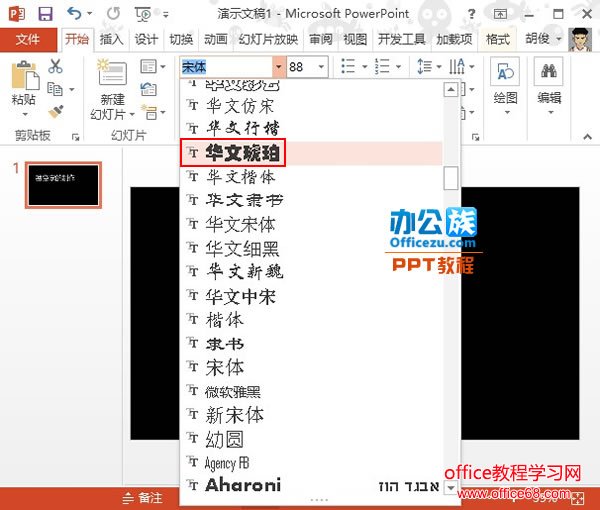Viewport: 600px width, 510px height.
Task: Click font list scroll down arrow
Action: 451,487
